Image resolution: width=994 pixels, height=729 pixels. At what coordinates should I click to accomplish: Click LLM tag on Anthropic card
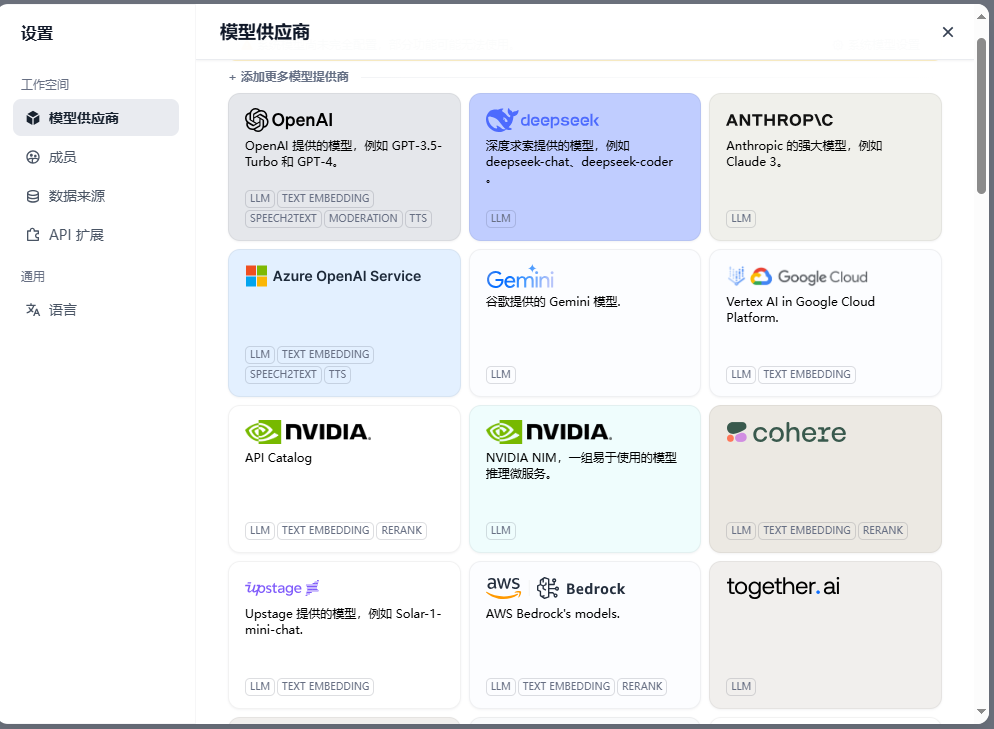point(741,219)
